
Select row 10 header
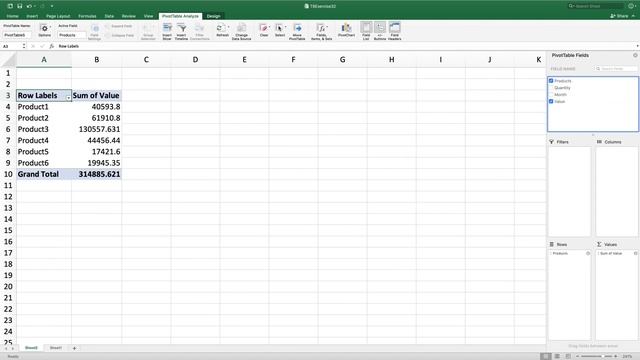tap(8, 174)
